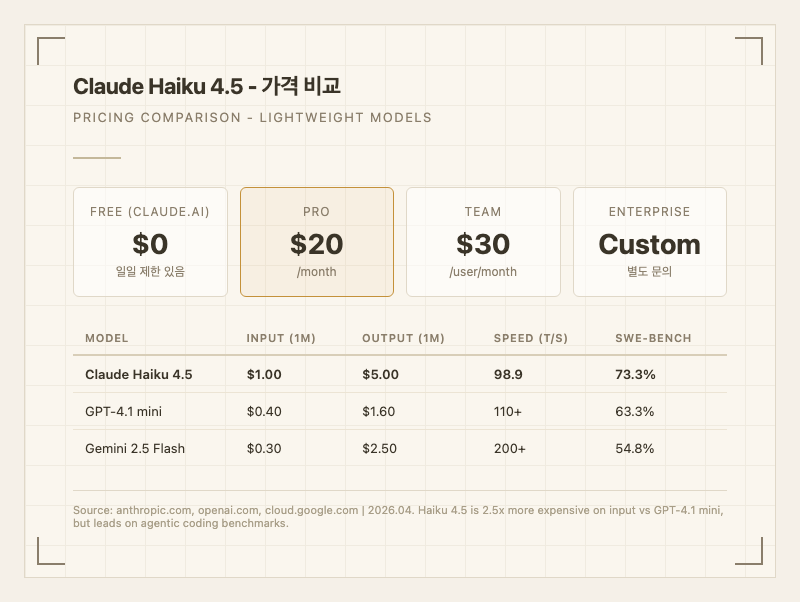This screenshot has height=602, width=800.
Task: Open the Enterprise Custom pricing card
Action: click(649, 242)
